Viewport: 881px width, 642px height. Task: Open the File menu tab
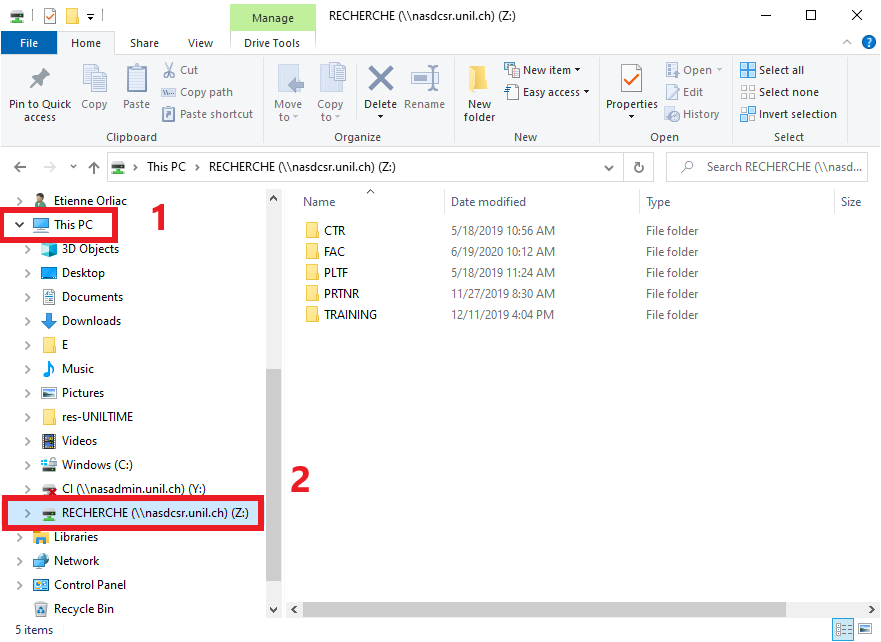click(x=29, y=43)
